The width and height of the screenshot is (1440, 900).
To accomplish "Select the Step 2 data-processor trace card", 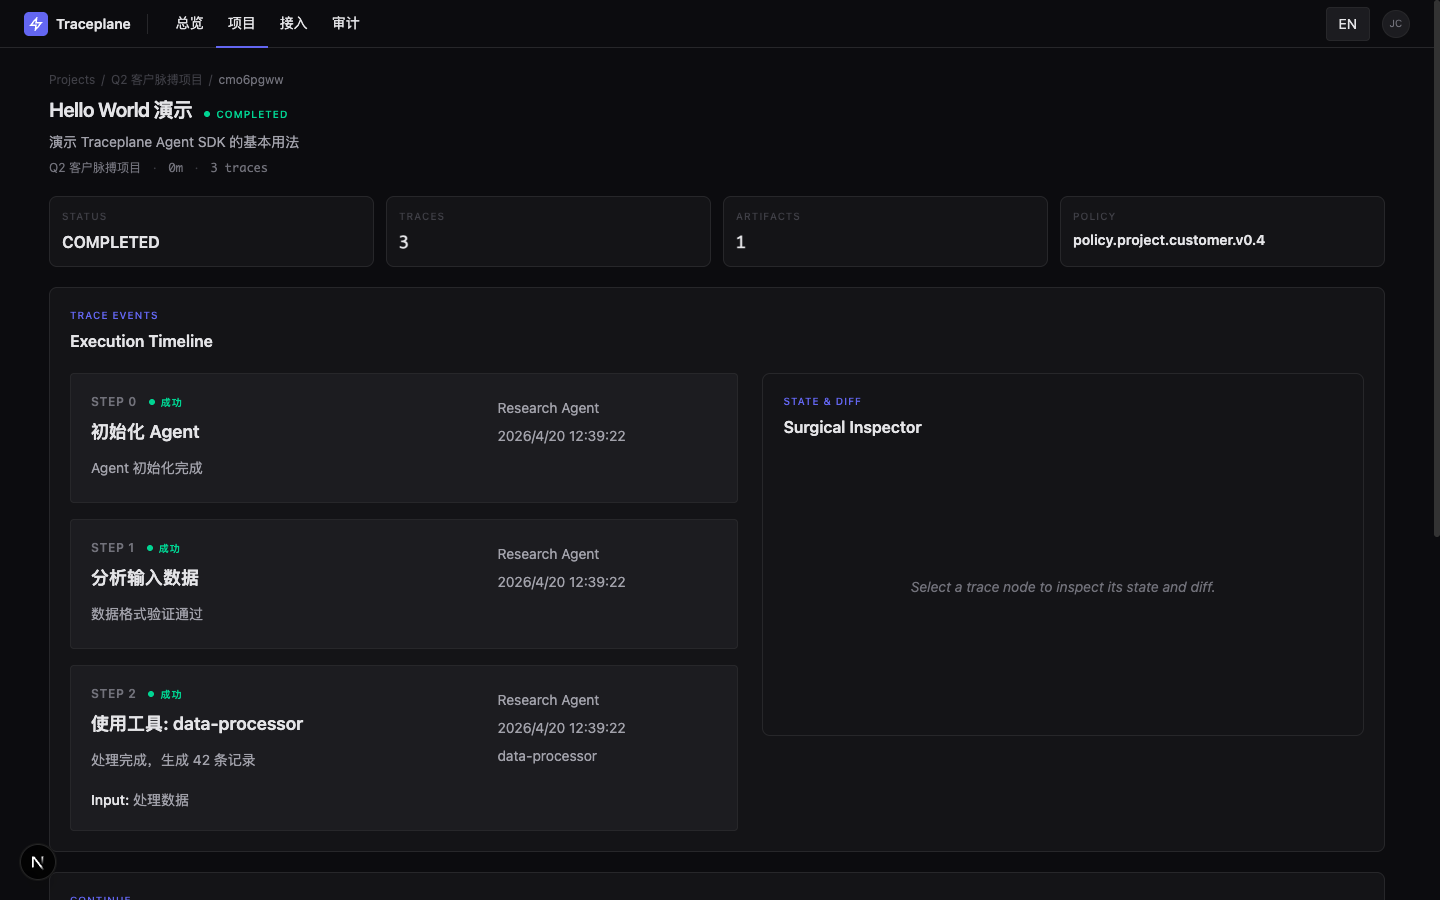I will (404, 748).
